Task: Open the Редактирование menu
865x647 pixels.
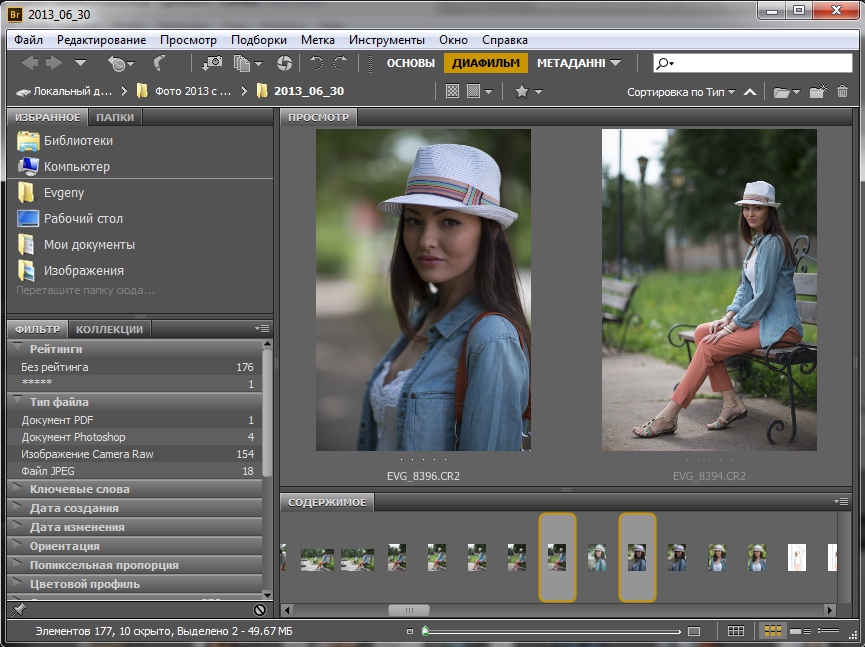Action: pyautogui.click(x=102, y=40)
